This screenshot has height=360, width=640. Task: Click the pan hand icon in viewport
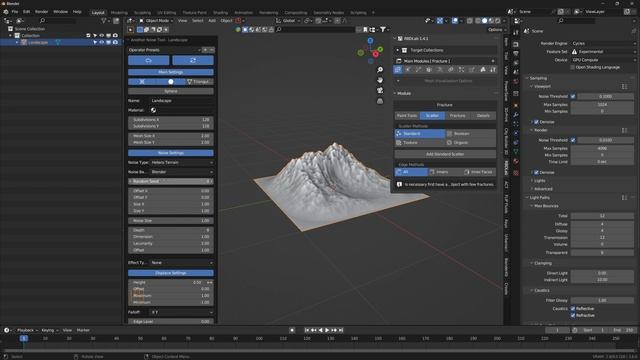pos(380,80)
